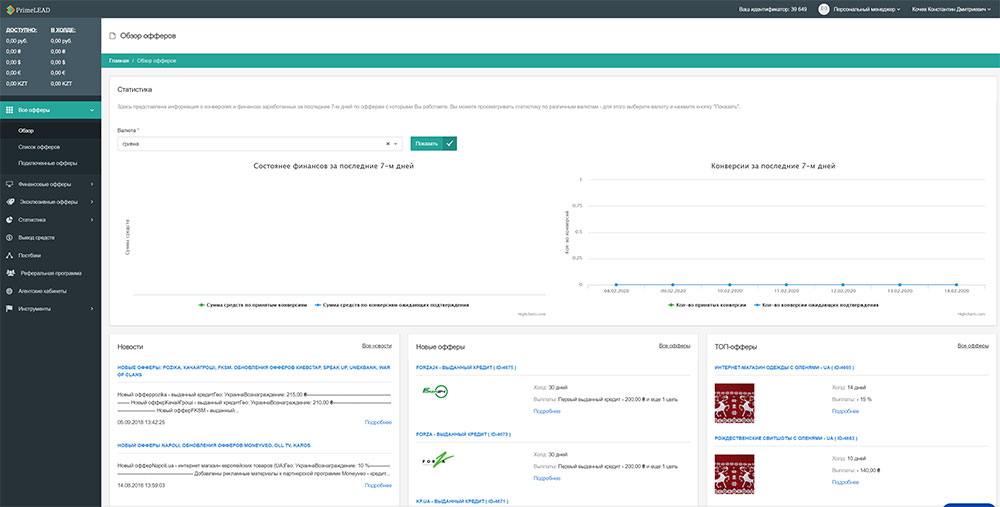Open the user account name dropdown
This screenshot has height=507, width=1000.
(x=951, y=10)
